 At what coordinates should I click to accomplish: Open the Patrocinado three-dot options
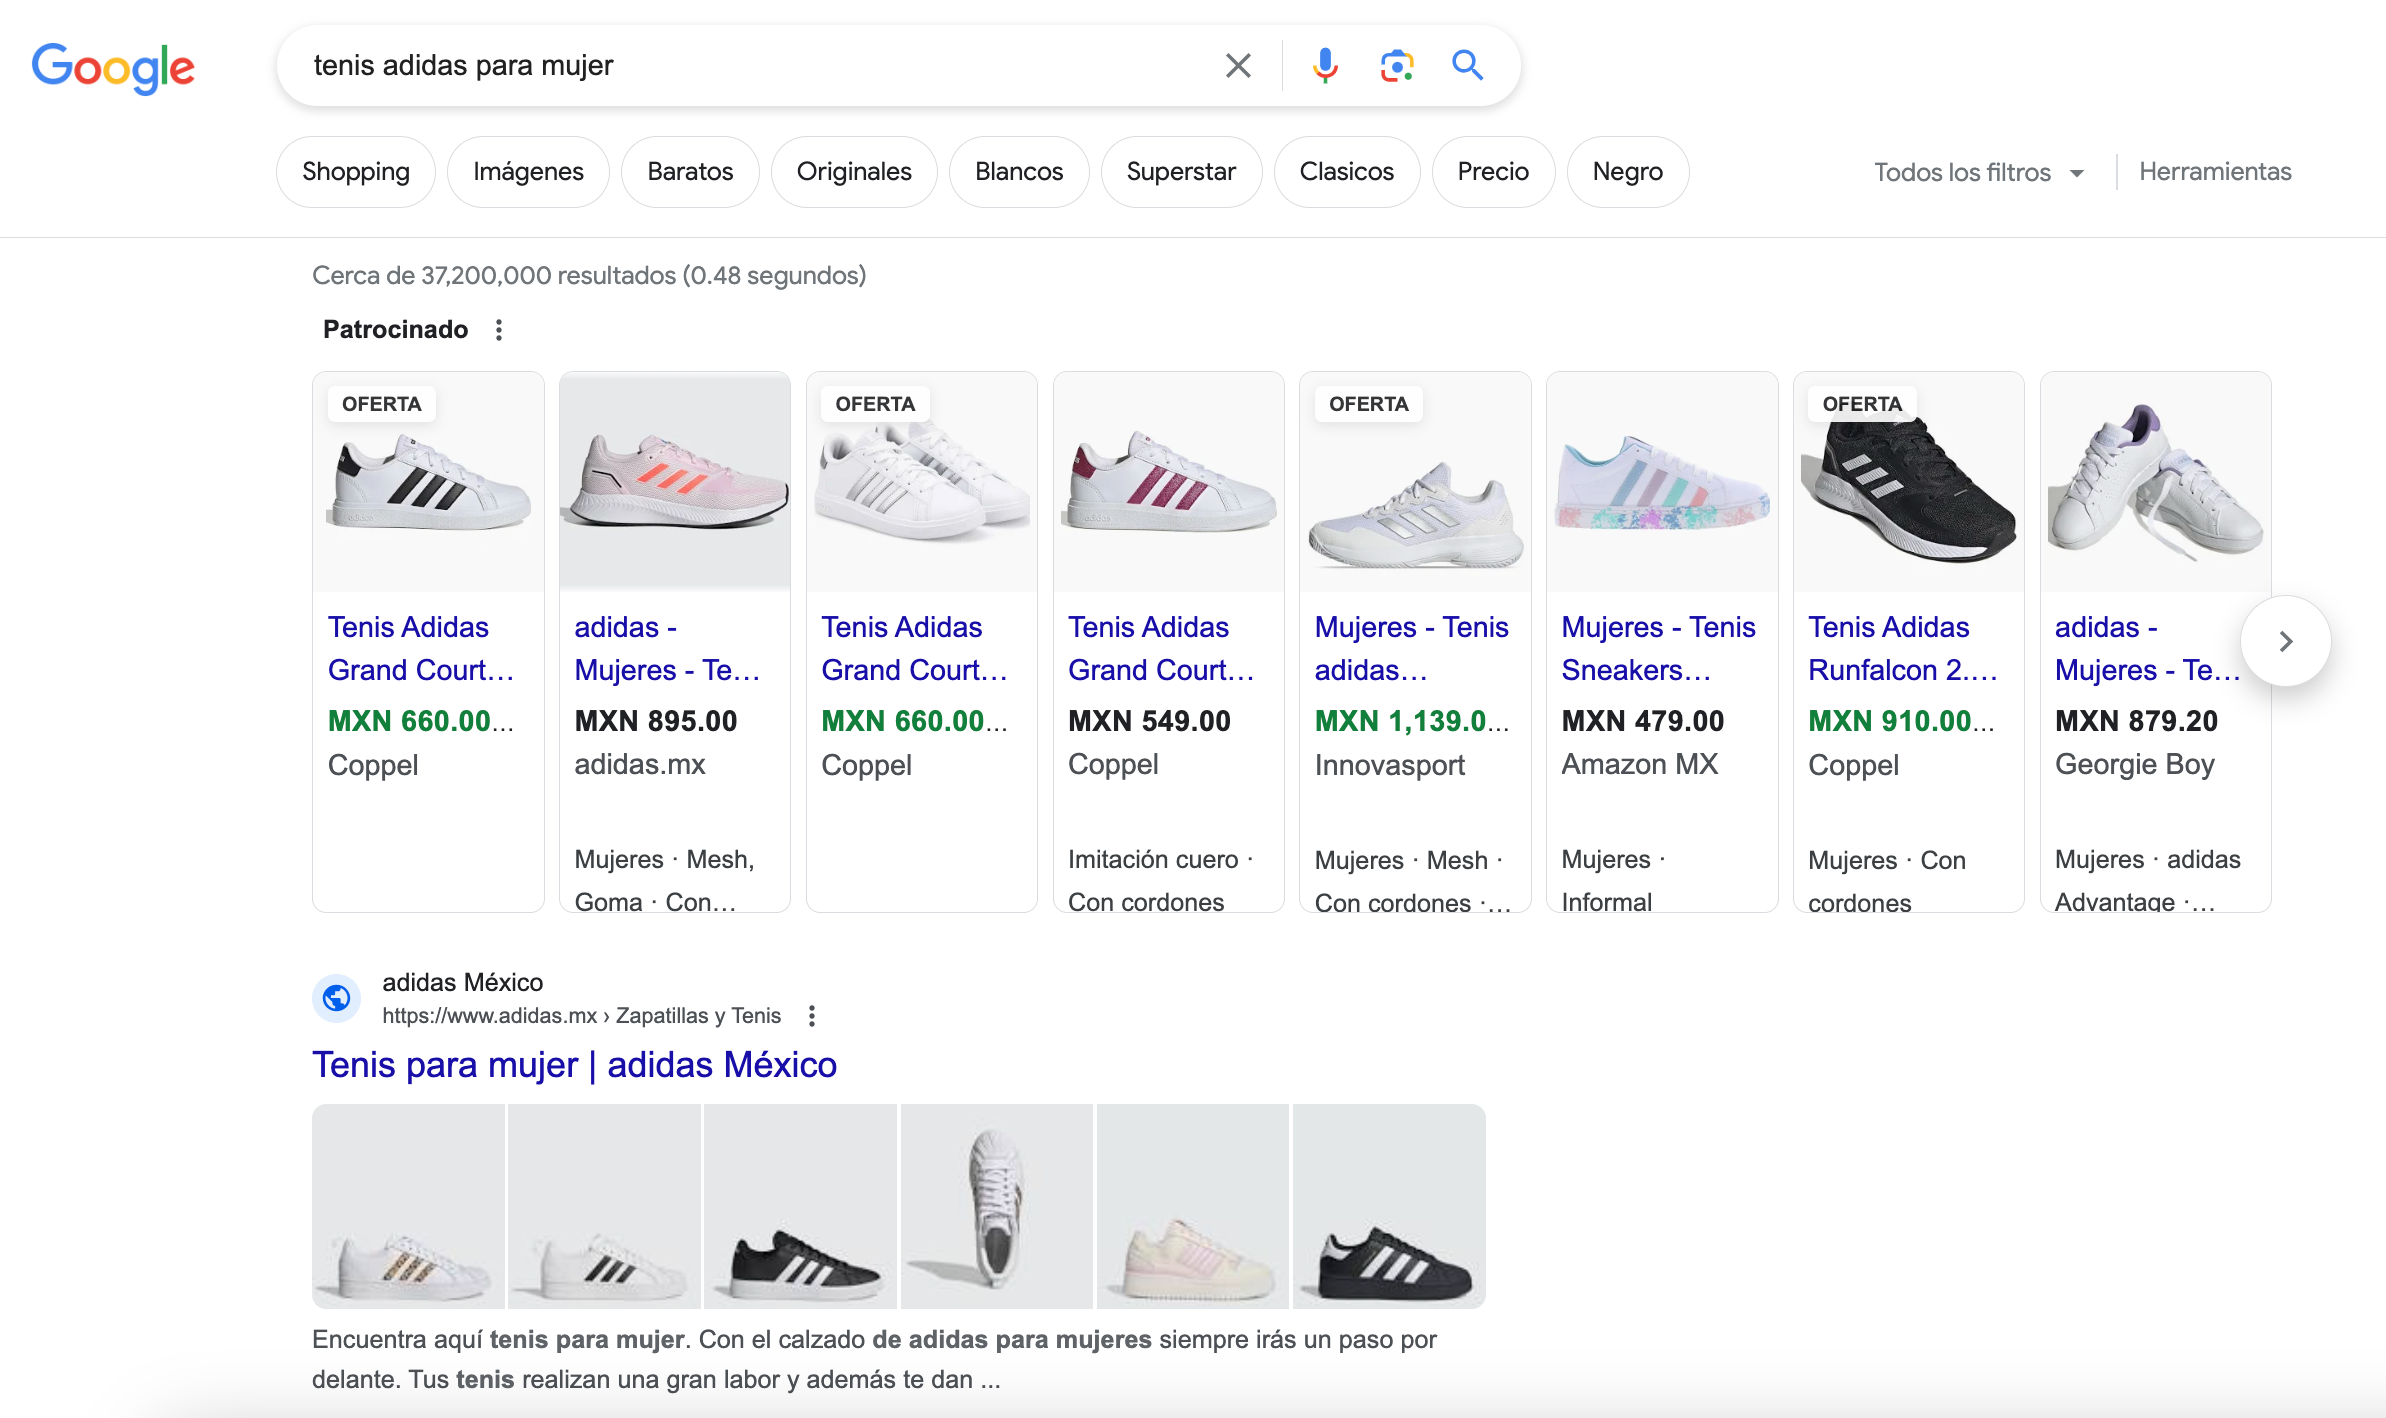click(499, 330)
